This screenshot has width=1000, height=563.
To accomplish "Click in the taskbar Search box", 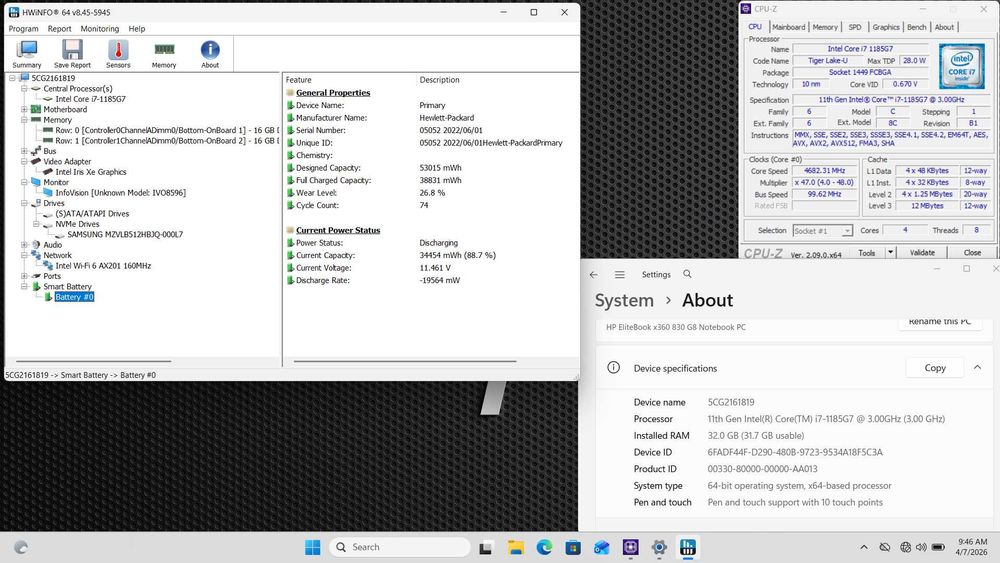I will (400, 547).
